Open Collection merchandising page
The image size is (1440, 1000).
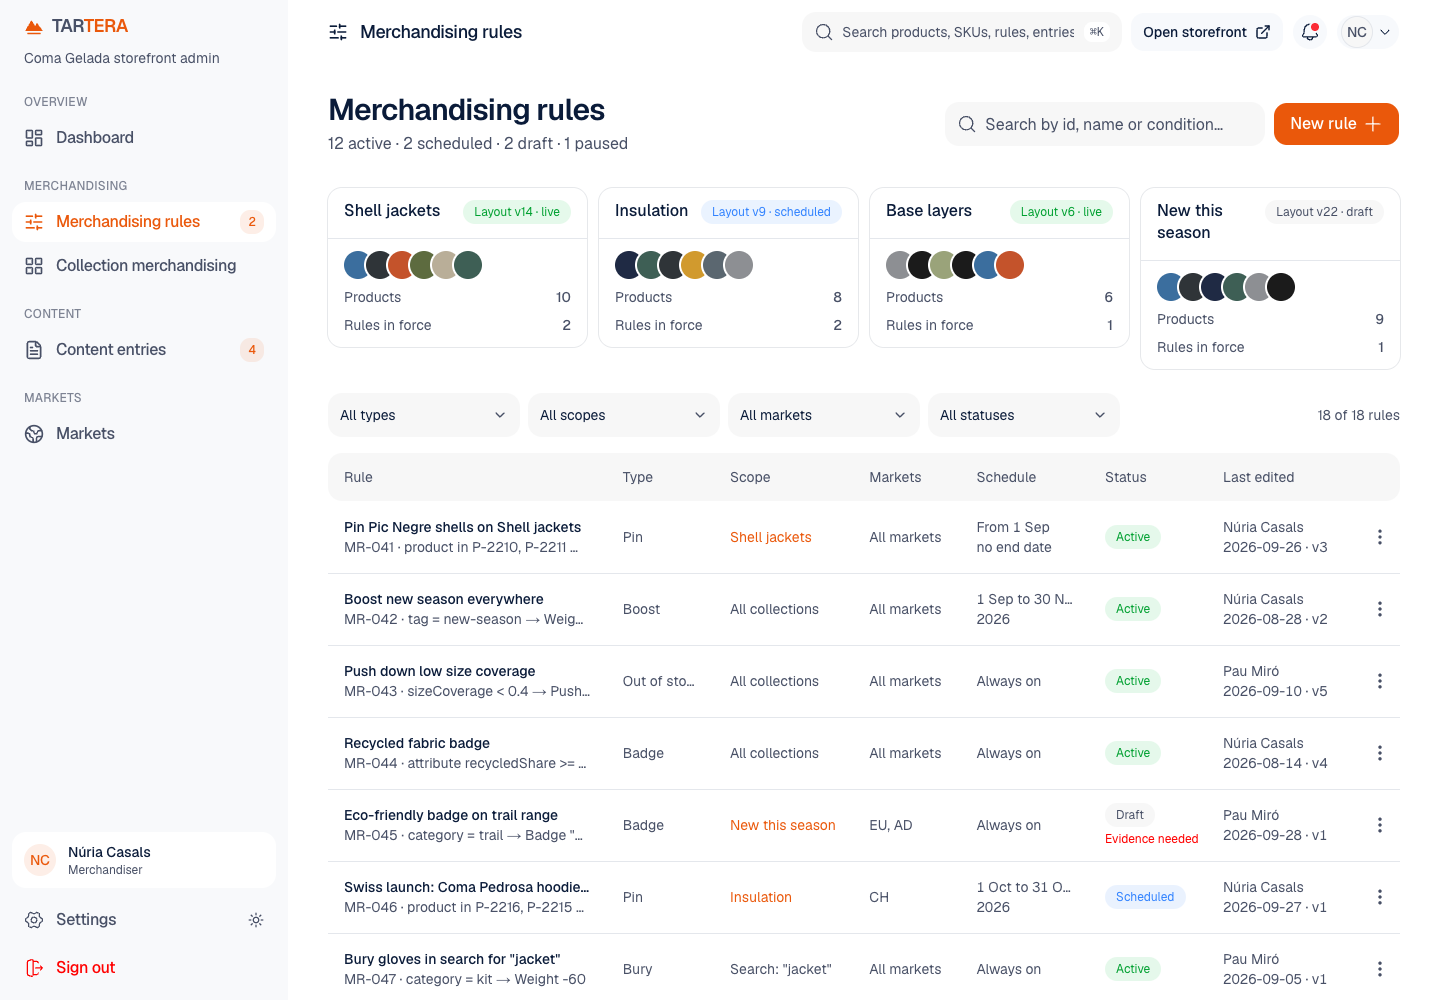click(x=144, y=266)
